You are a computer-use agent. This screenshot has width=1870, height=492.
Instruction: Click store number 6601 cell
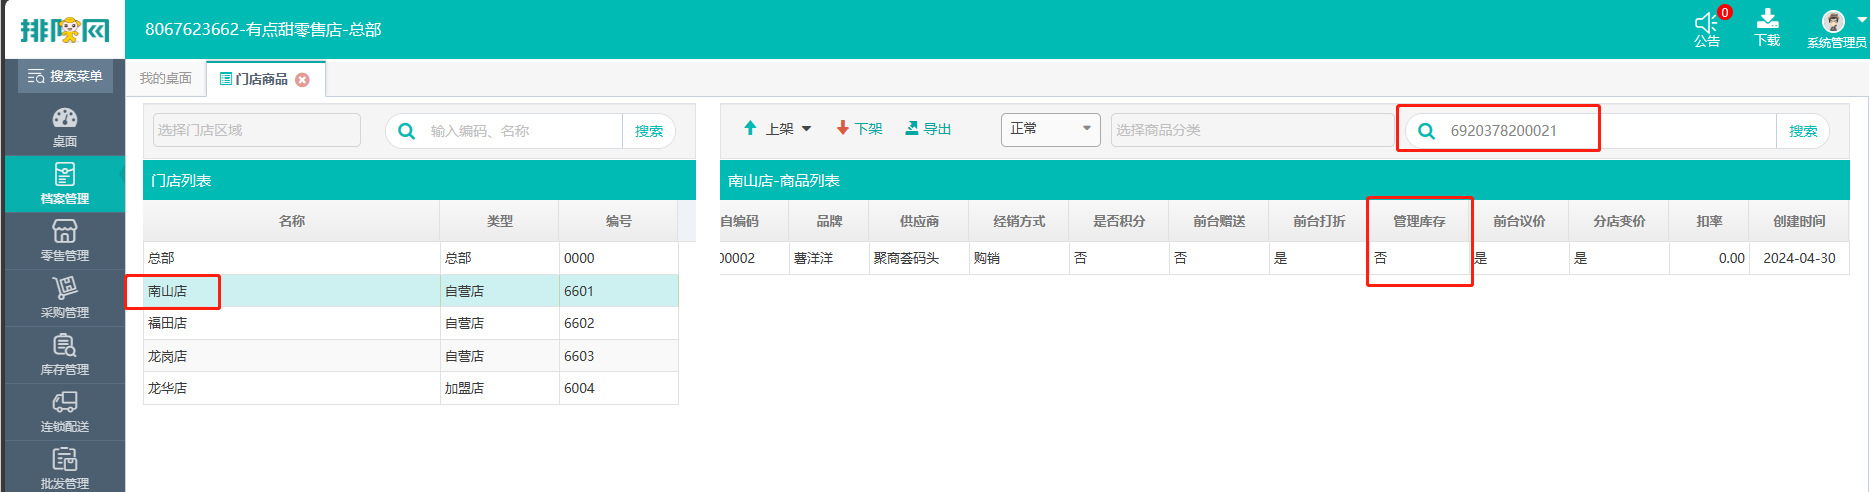[619, 291]
